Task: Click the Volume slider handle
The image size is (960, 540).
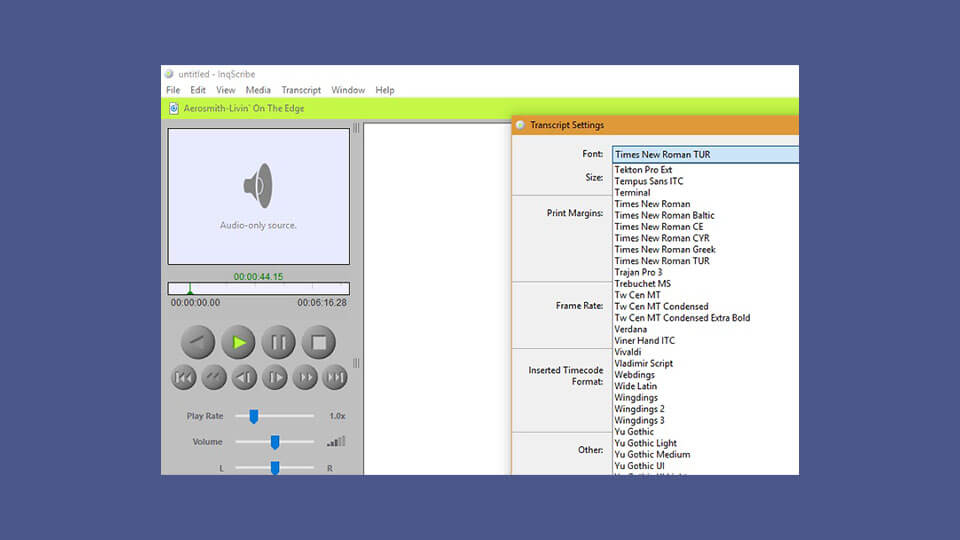Action: click(x=275, y=442)
